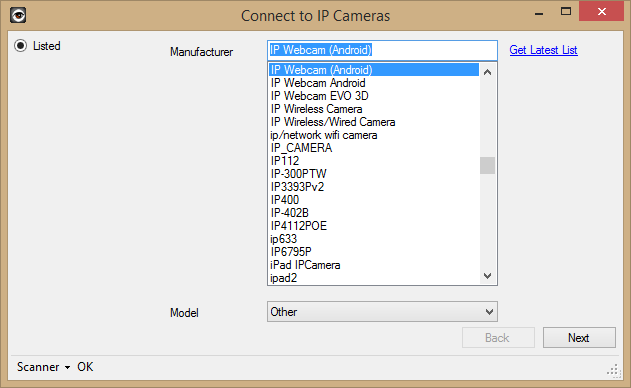
Task: Pick IP_CAMERA from the list
Action: point(374,148)
